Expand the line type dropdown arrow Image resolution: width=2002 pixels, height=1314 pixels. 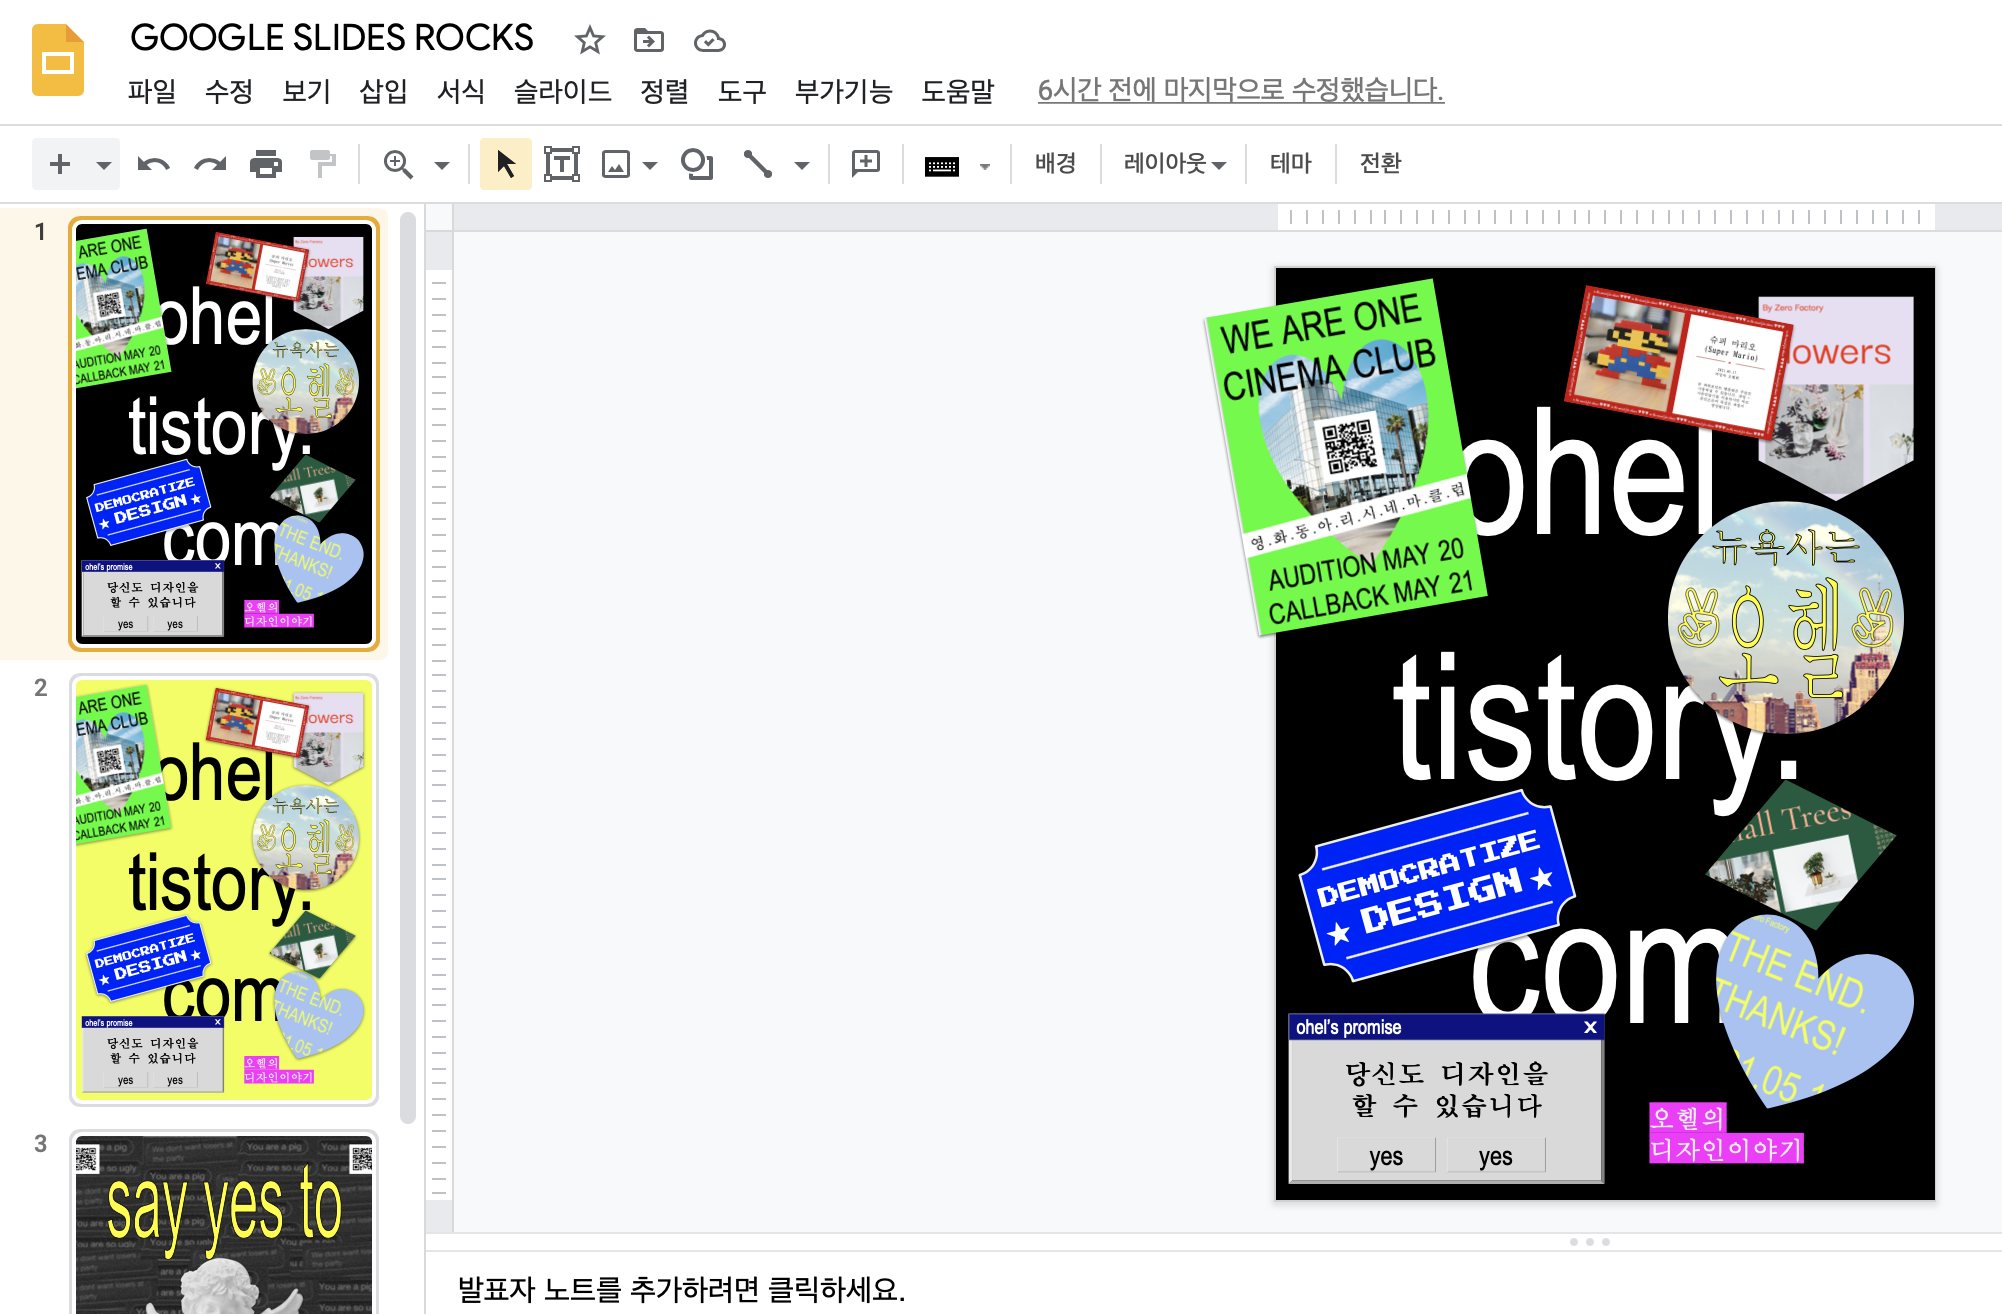[x=802, y=165]
